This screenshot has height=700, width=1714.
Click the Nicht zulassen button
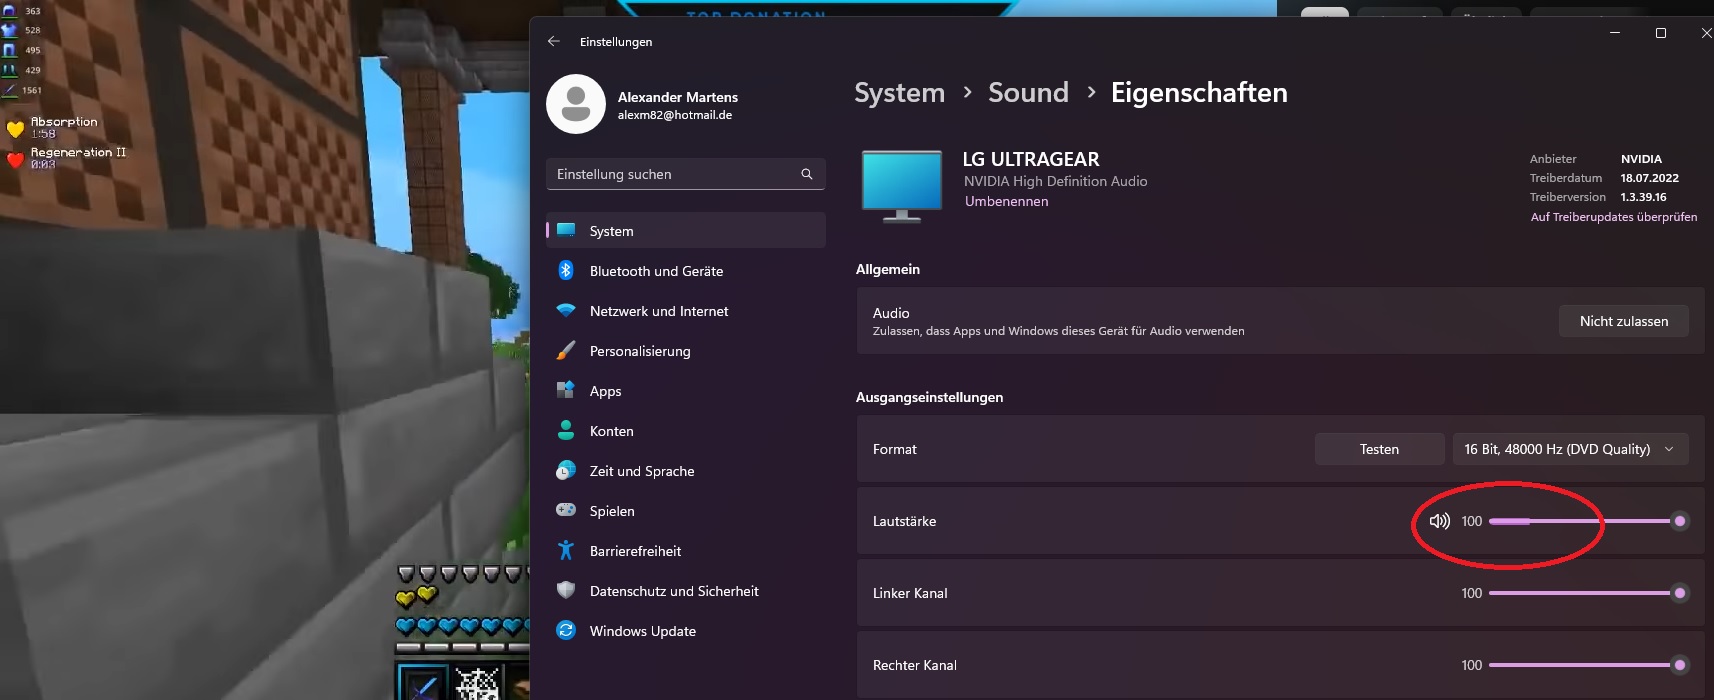[x=1624, y=321]
